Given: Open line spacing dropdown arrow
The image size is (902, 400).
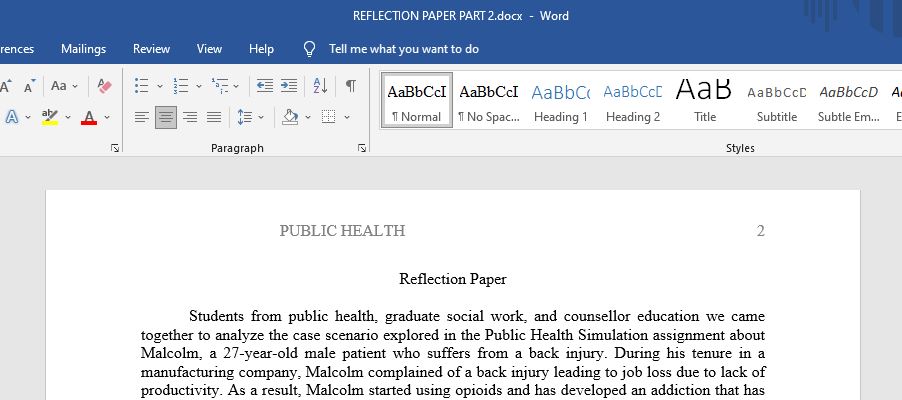Looking at the screenshot, I should (261, 117).
